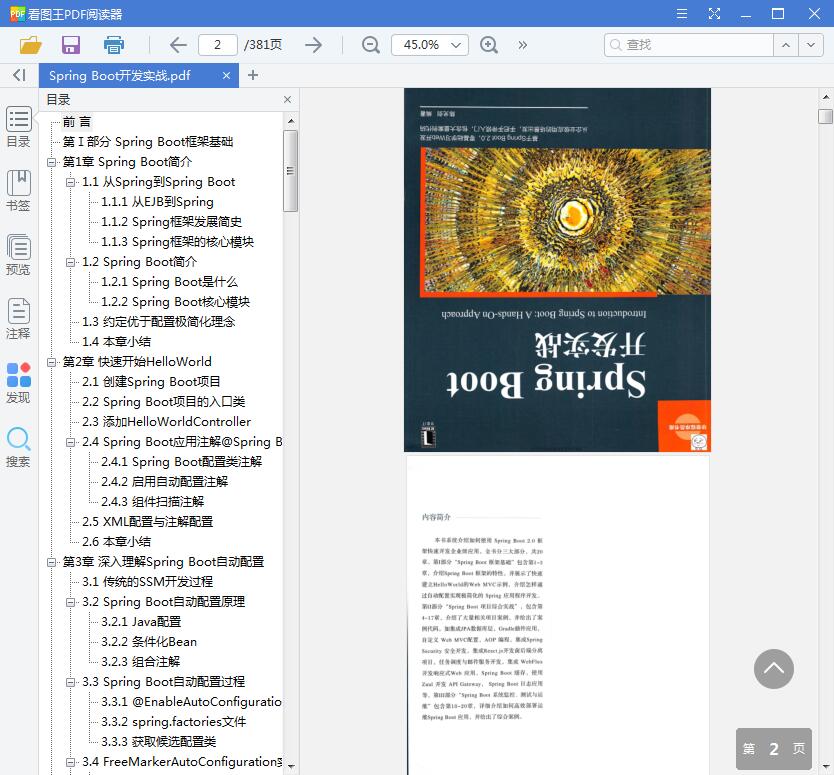834x775 pixels.
Task: Open the 书签 bookmarks sidebar icon
Action: [x=19, y=190]
